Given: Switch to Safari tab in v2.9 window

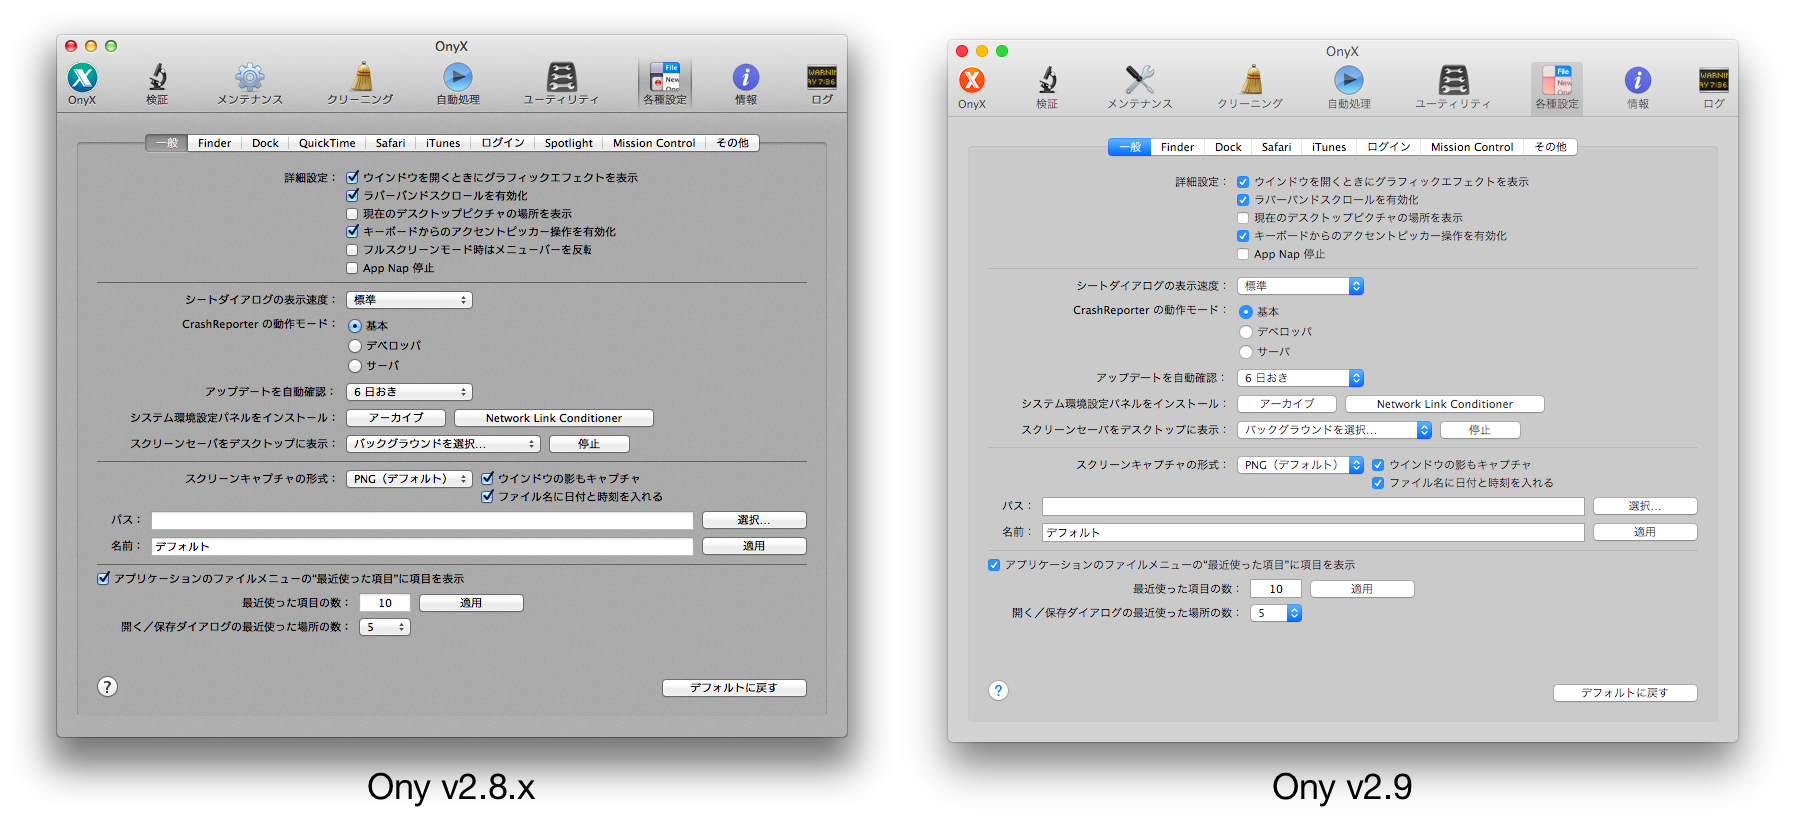Looking at the screenshot, I should pos(1276,147).
